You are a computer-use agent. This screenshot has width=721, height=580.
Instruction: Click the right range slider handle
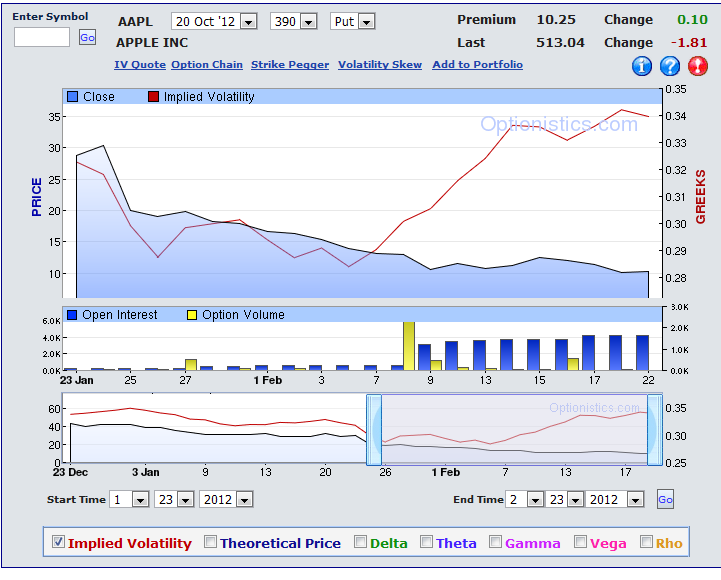pyautogui.click(x=655, y=429)
